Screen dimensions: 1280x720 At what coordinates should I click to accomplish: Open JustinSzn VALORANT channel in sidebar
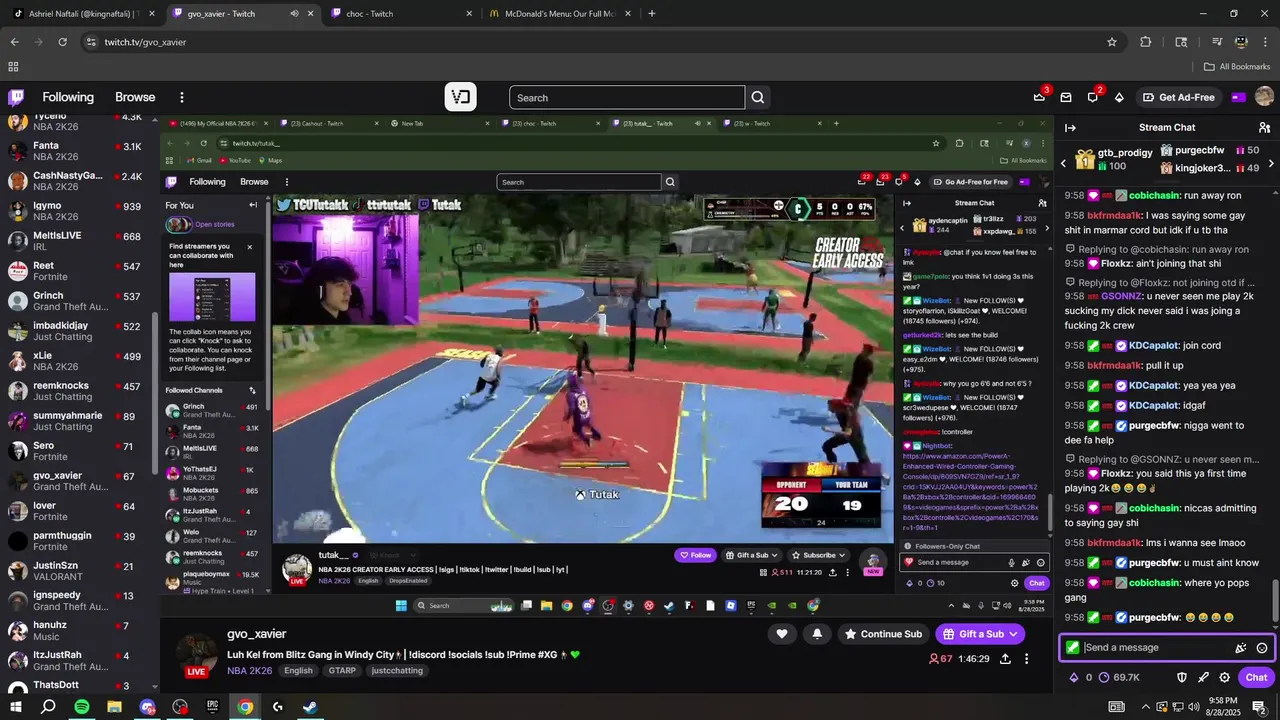(x=77, y=571)
